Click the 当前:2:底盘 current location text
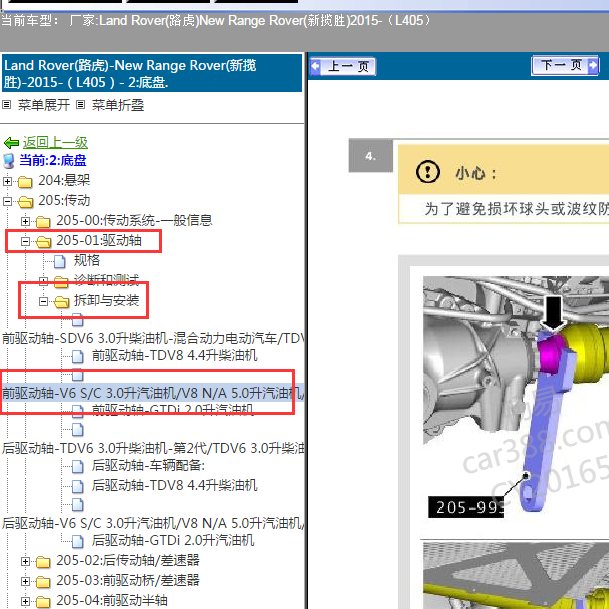The height and width of the screenshot is (609, 609). click(x=53, y=160)
